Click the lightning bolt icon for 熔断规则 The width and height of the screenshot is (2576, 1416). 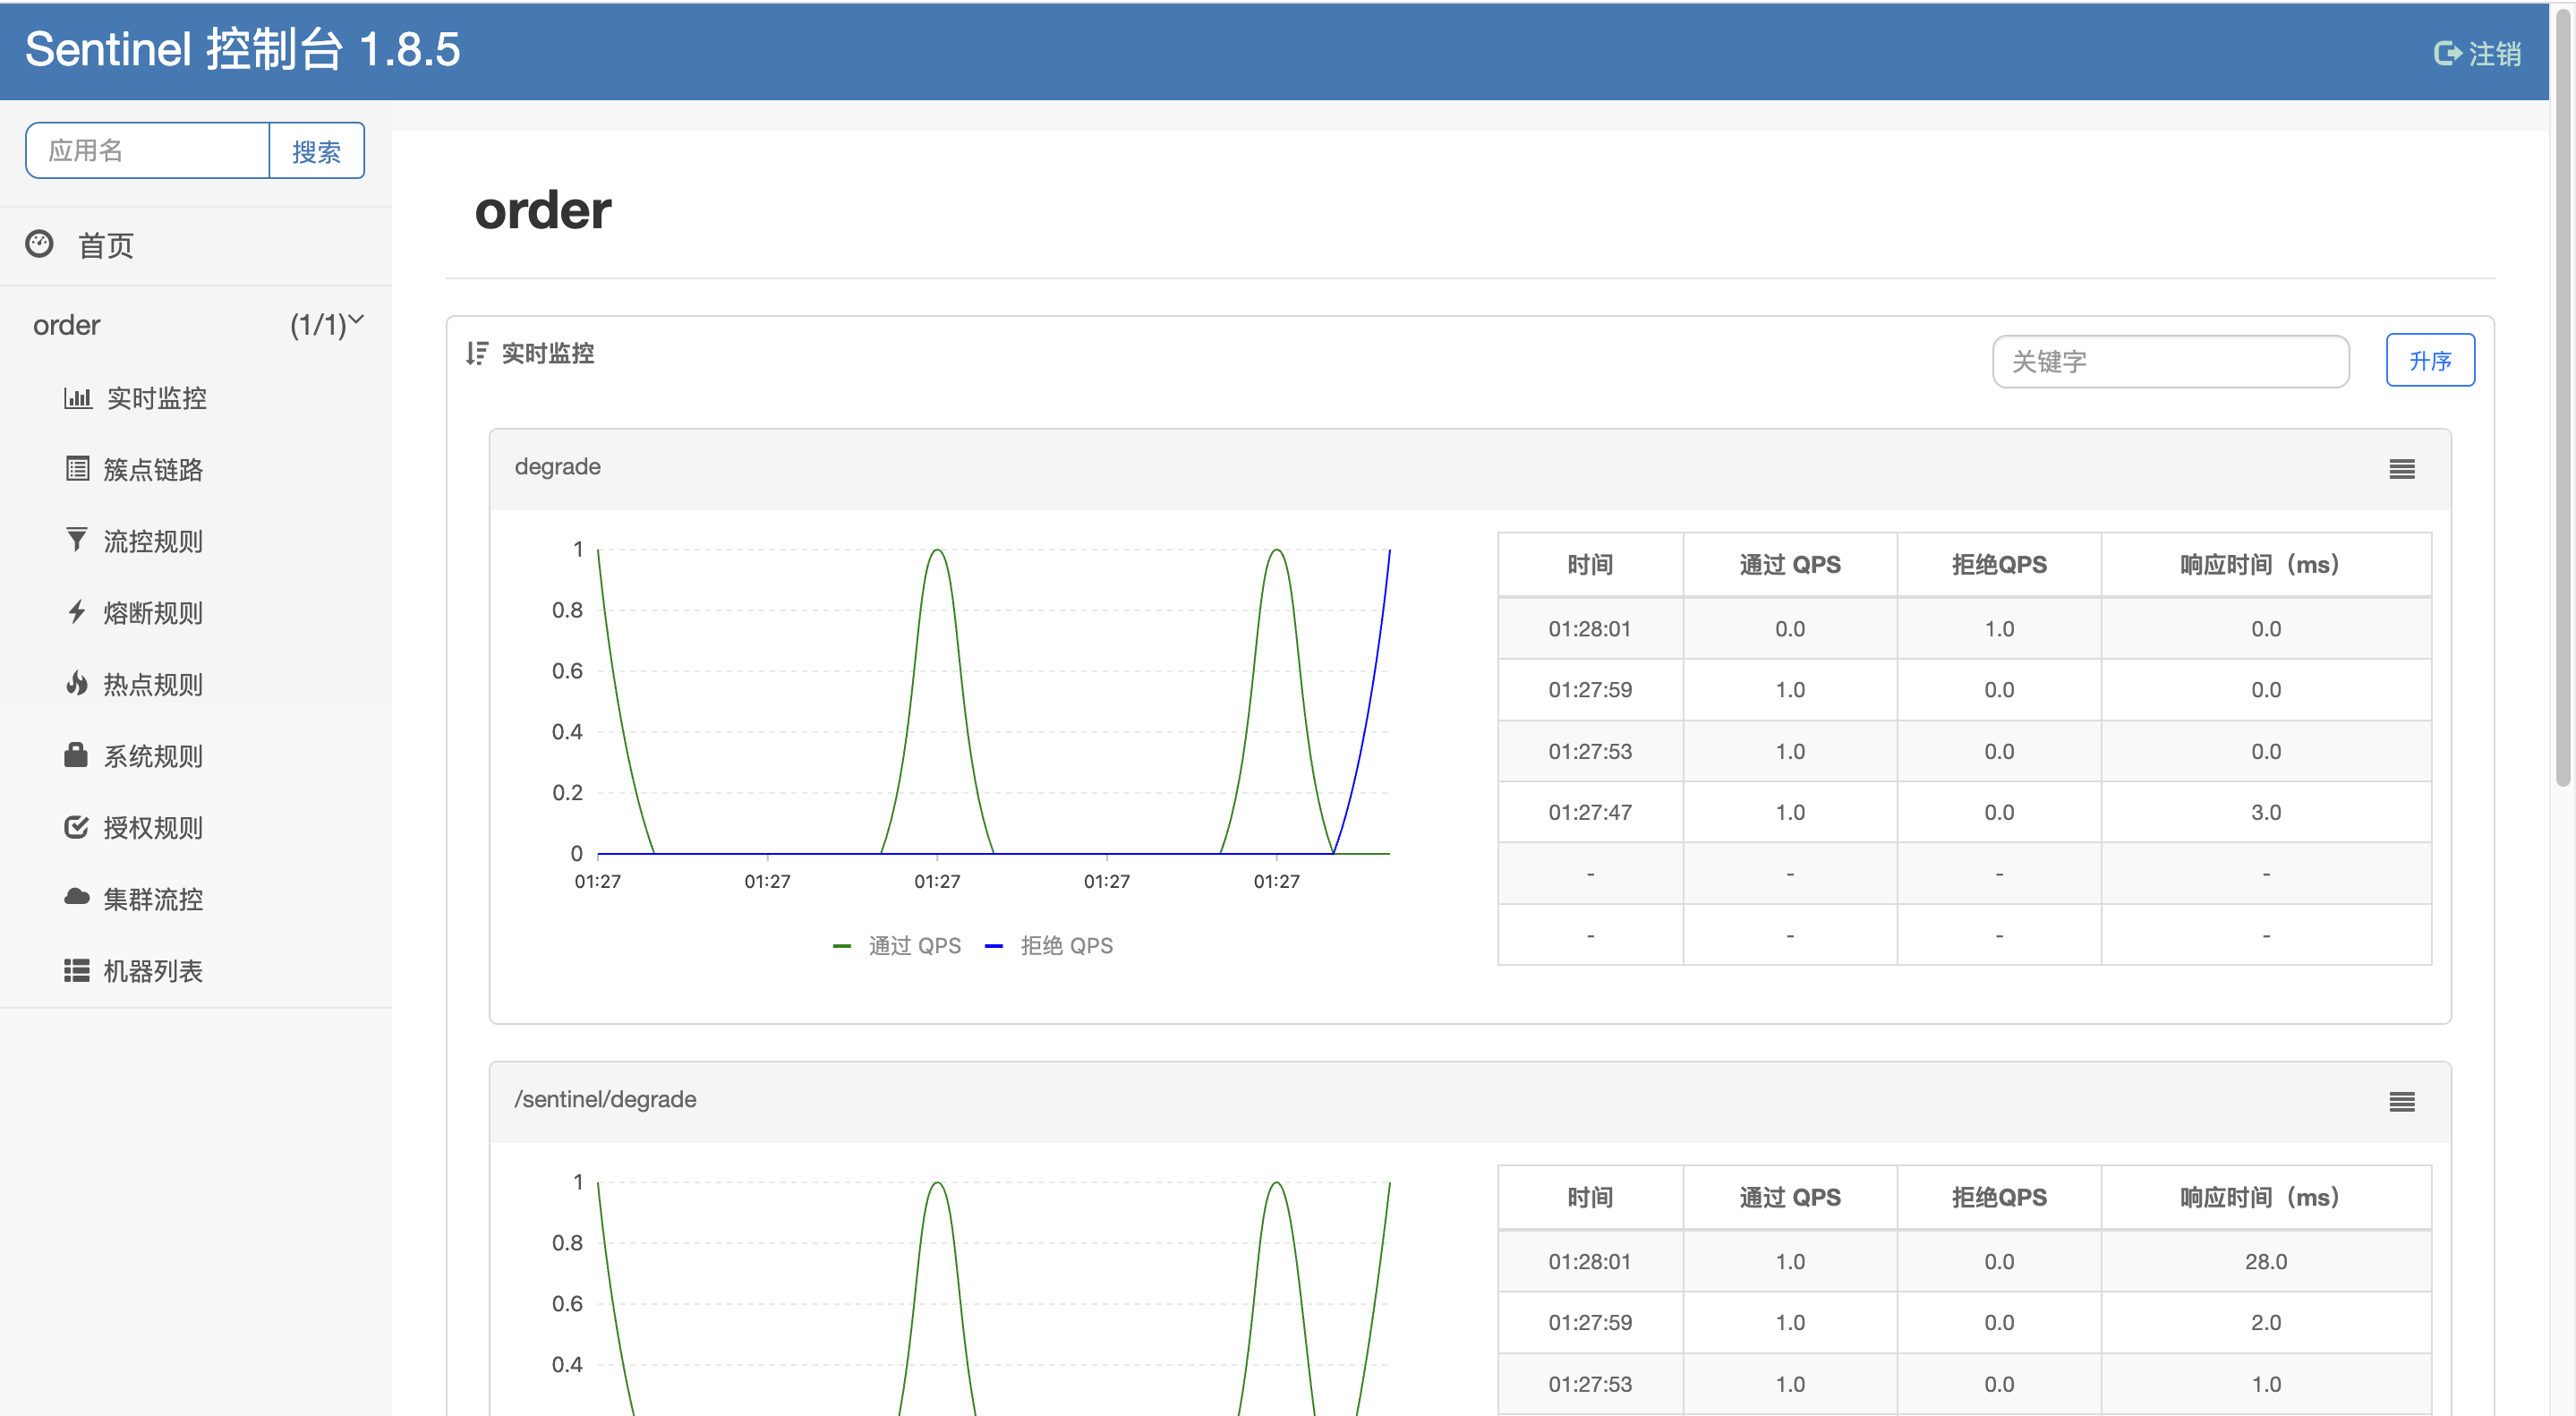[x=77, y=612]
